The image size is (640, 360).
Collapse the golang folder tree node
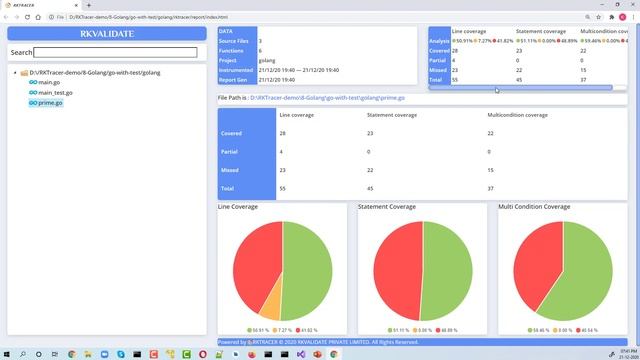[x=15, y=73]
